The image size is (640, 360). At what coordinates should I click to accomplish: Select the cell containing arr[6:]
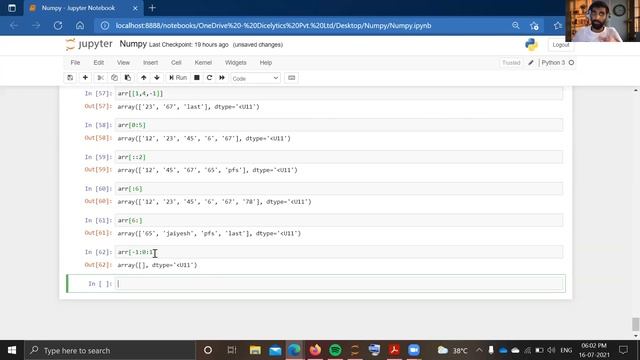tap(339, 220)
